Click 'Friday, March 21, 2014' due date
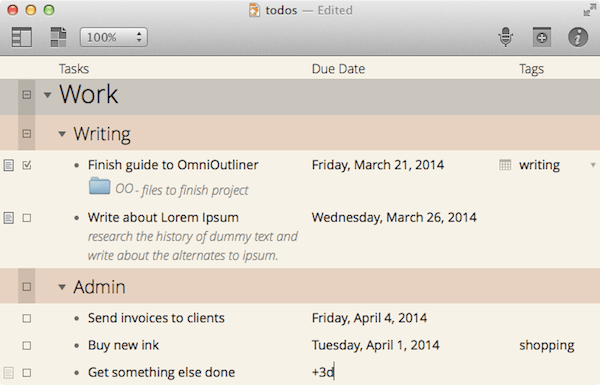This screenshot has height=385, width=600. click(378, 165)
